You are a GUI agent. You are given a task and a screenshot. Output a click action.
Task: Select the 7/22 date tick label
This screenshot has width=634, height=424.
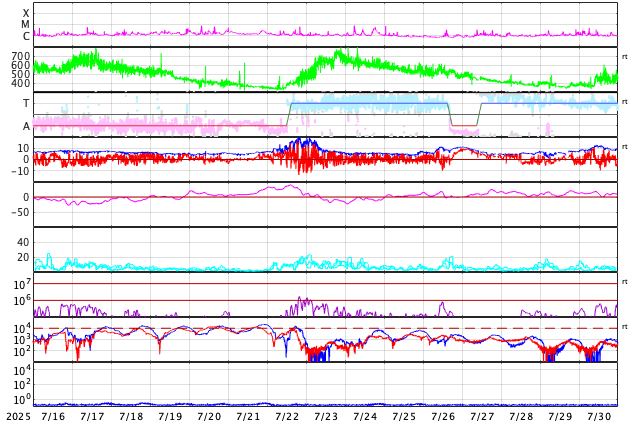tap(287, 416)
